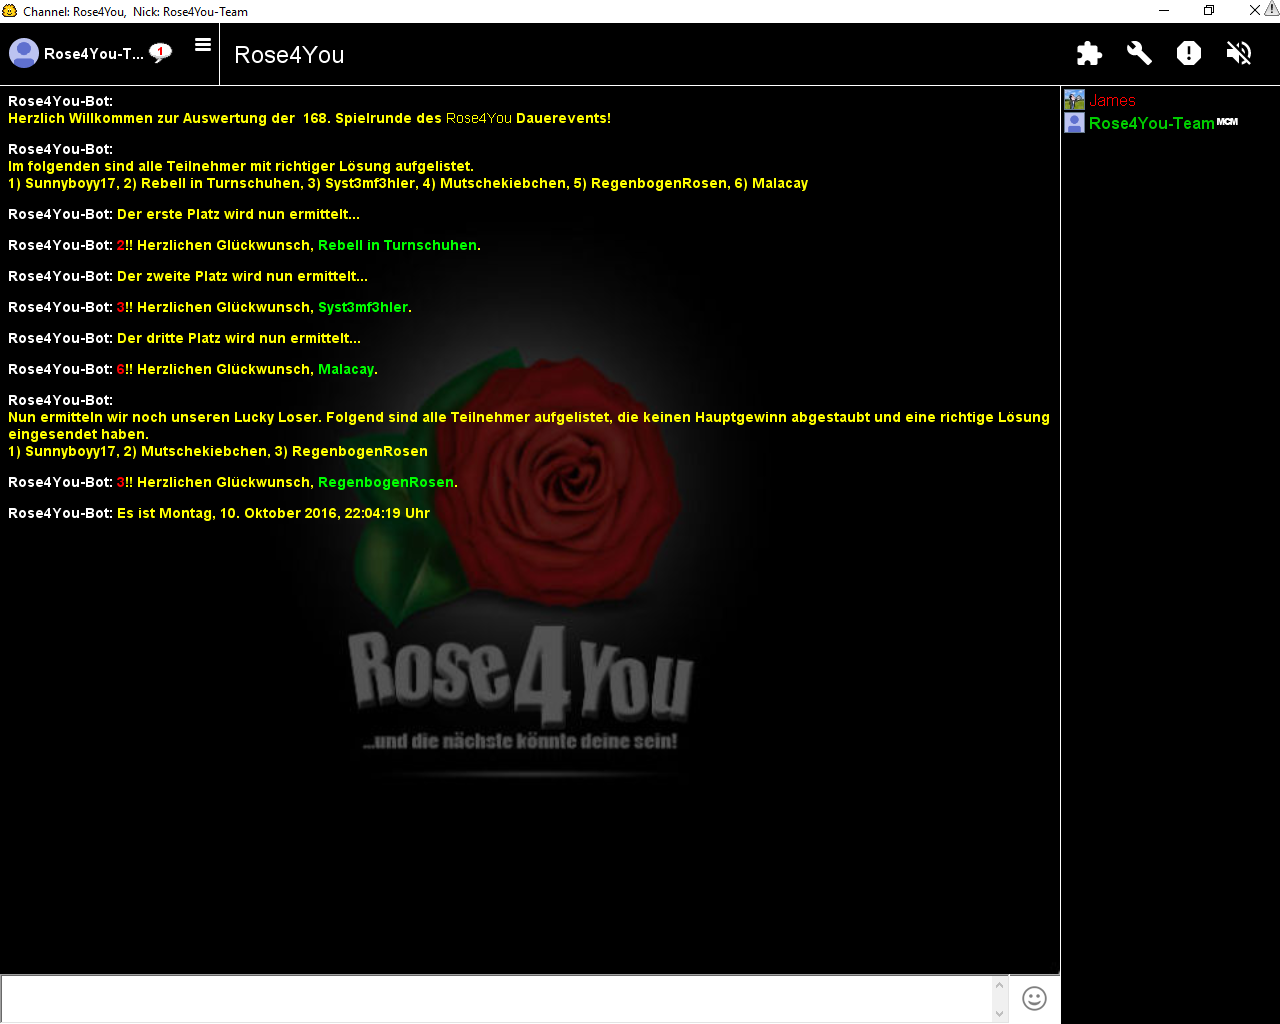Open the emoji smiley picker
Viewport: 1280px width, 1024px height.
[x=1034, y=998]
